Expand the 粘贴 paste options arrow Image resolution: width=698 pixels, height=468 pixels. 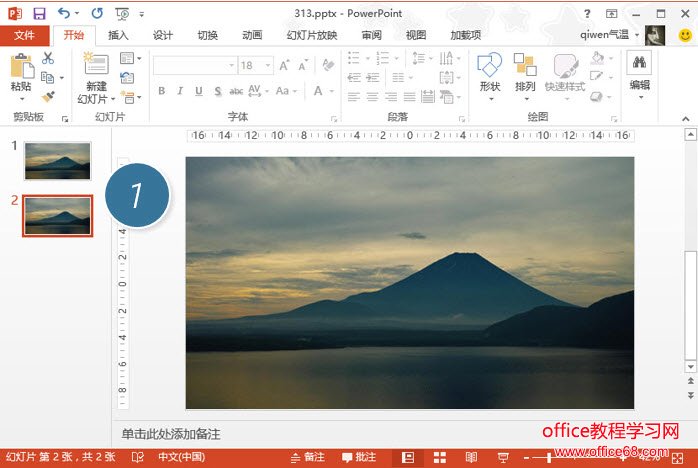point(21,99)
